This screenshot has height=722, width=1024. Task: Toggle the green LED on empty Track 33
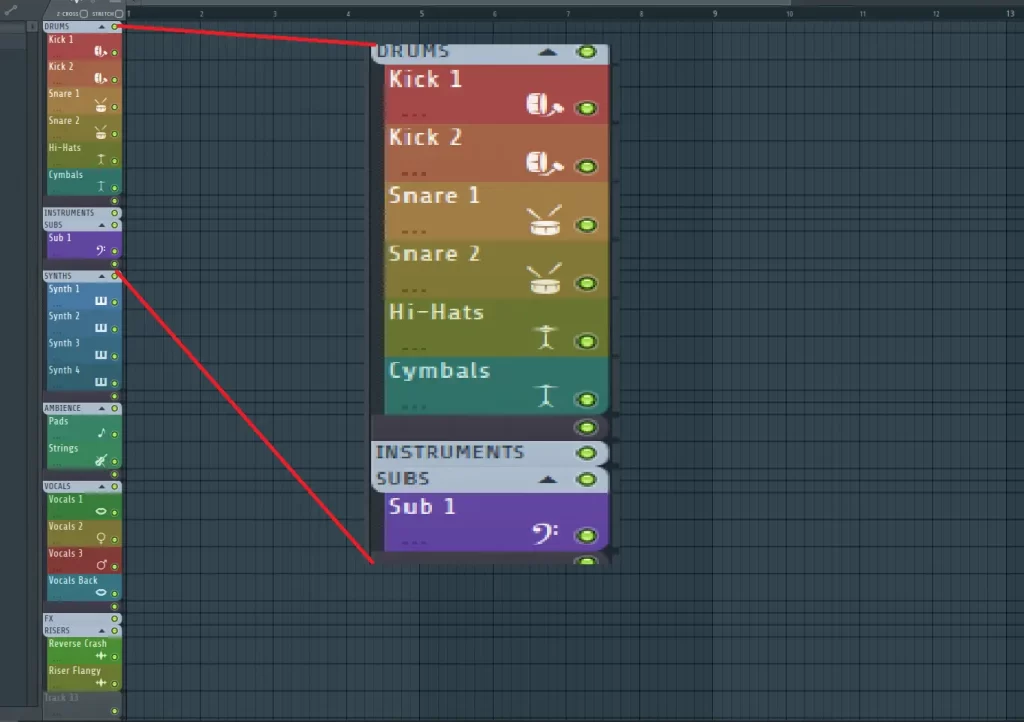pyautogui.click(x=114, y=712)
